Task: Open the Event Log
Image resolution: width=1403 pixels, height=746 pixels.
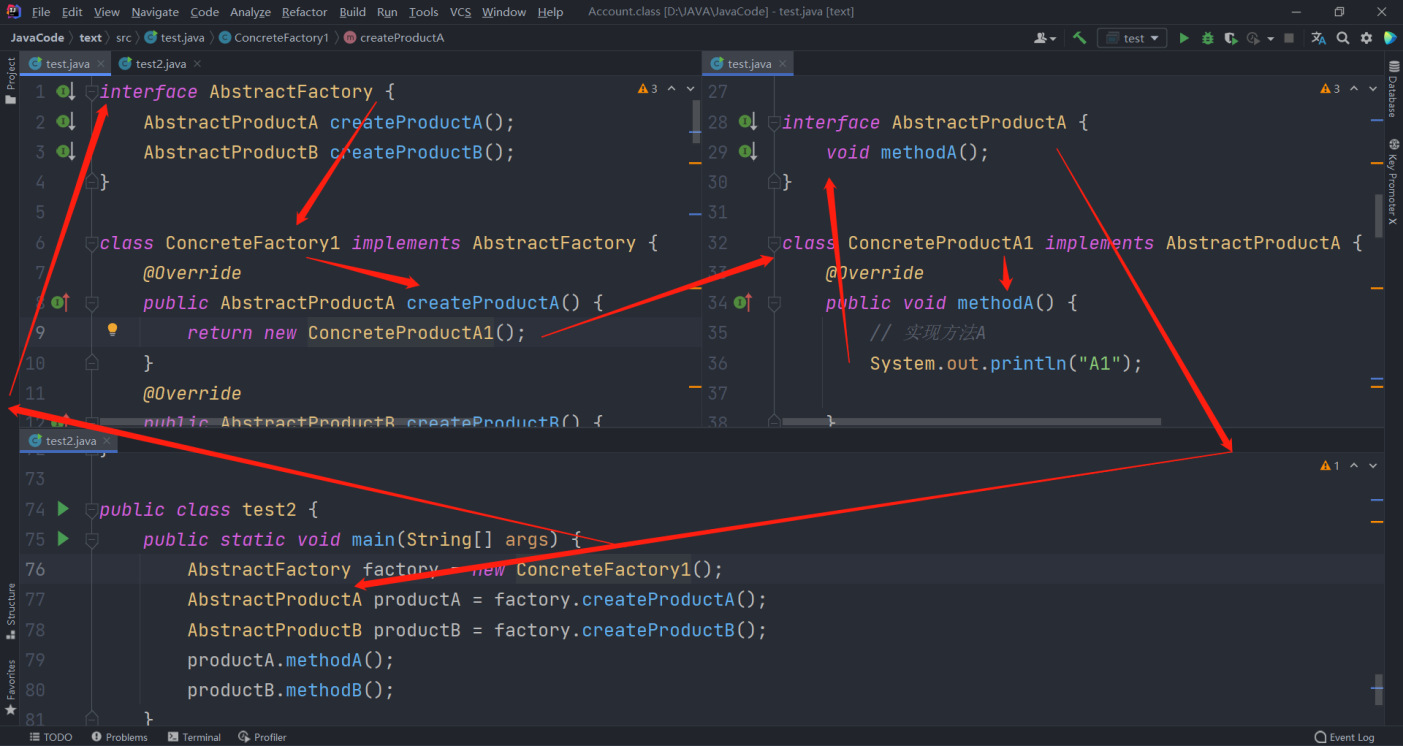Action: coord(1345,737)
